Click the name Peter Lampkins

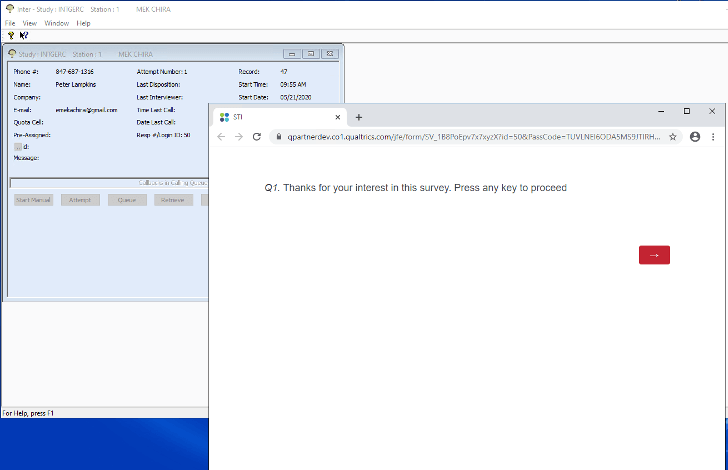76,85
